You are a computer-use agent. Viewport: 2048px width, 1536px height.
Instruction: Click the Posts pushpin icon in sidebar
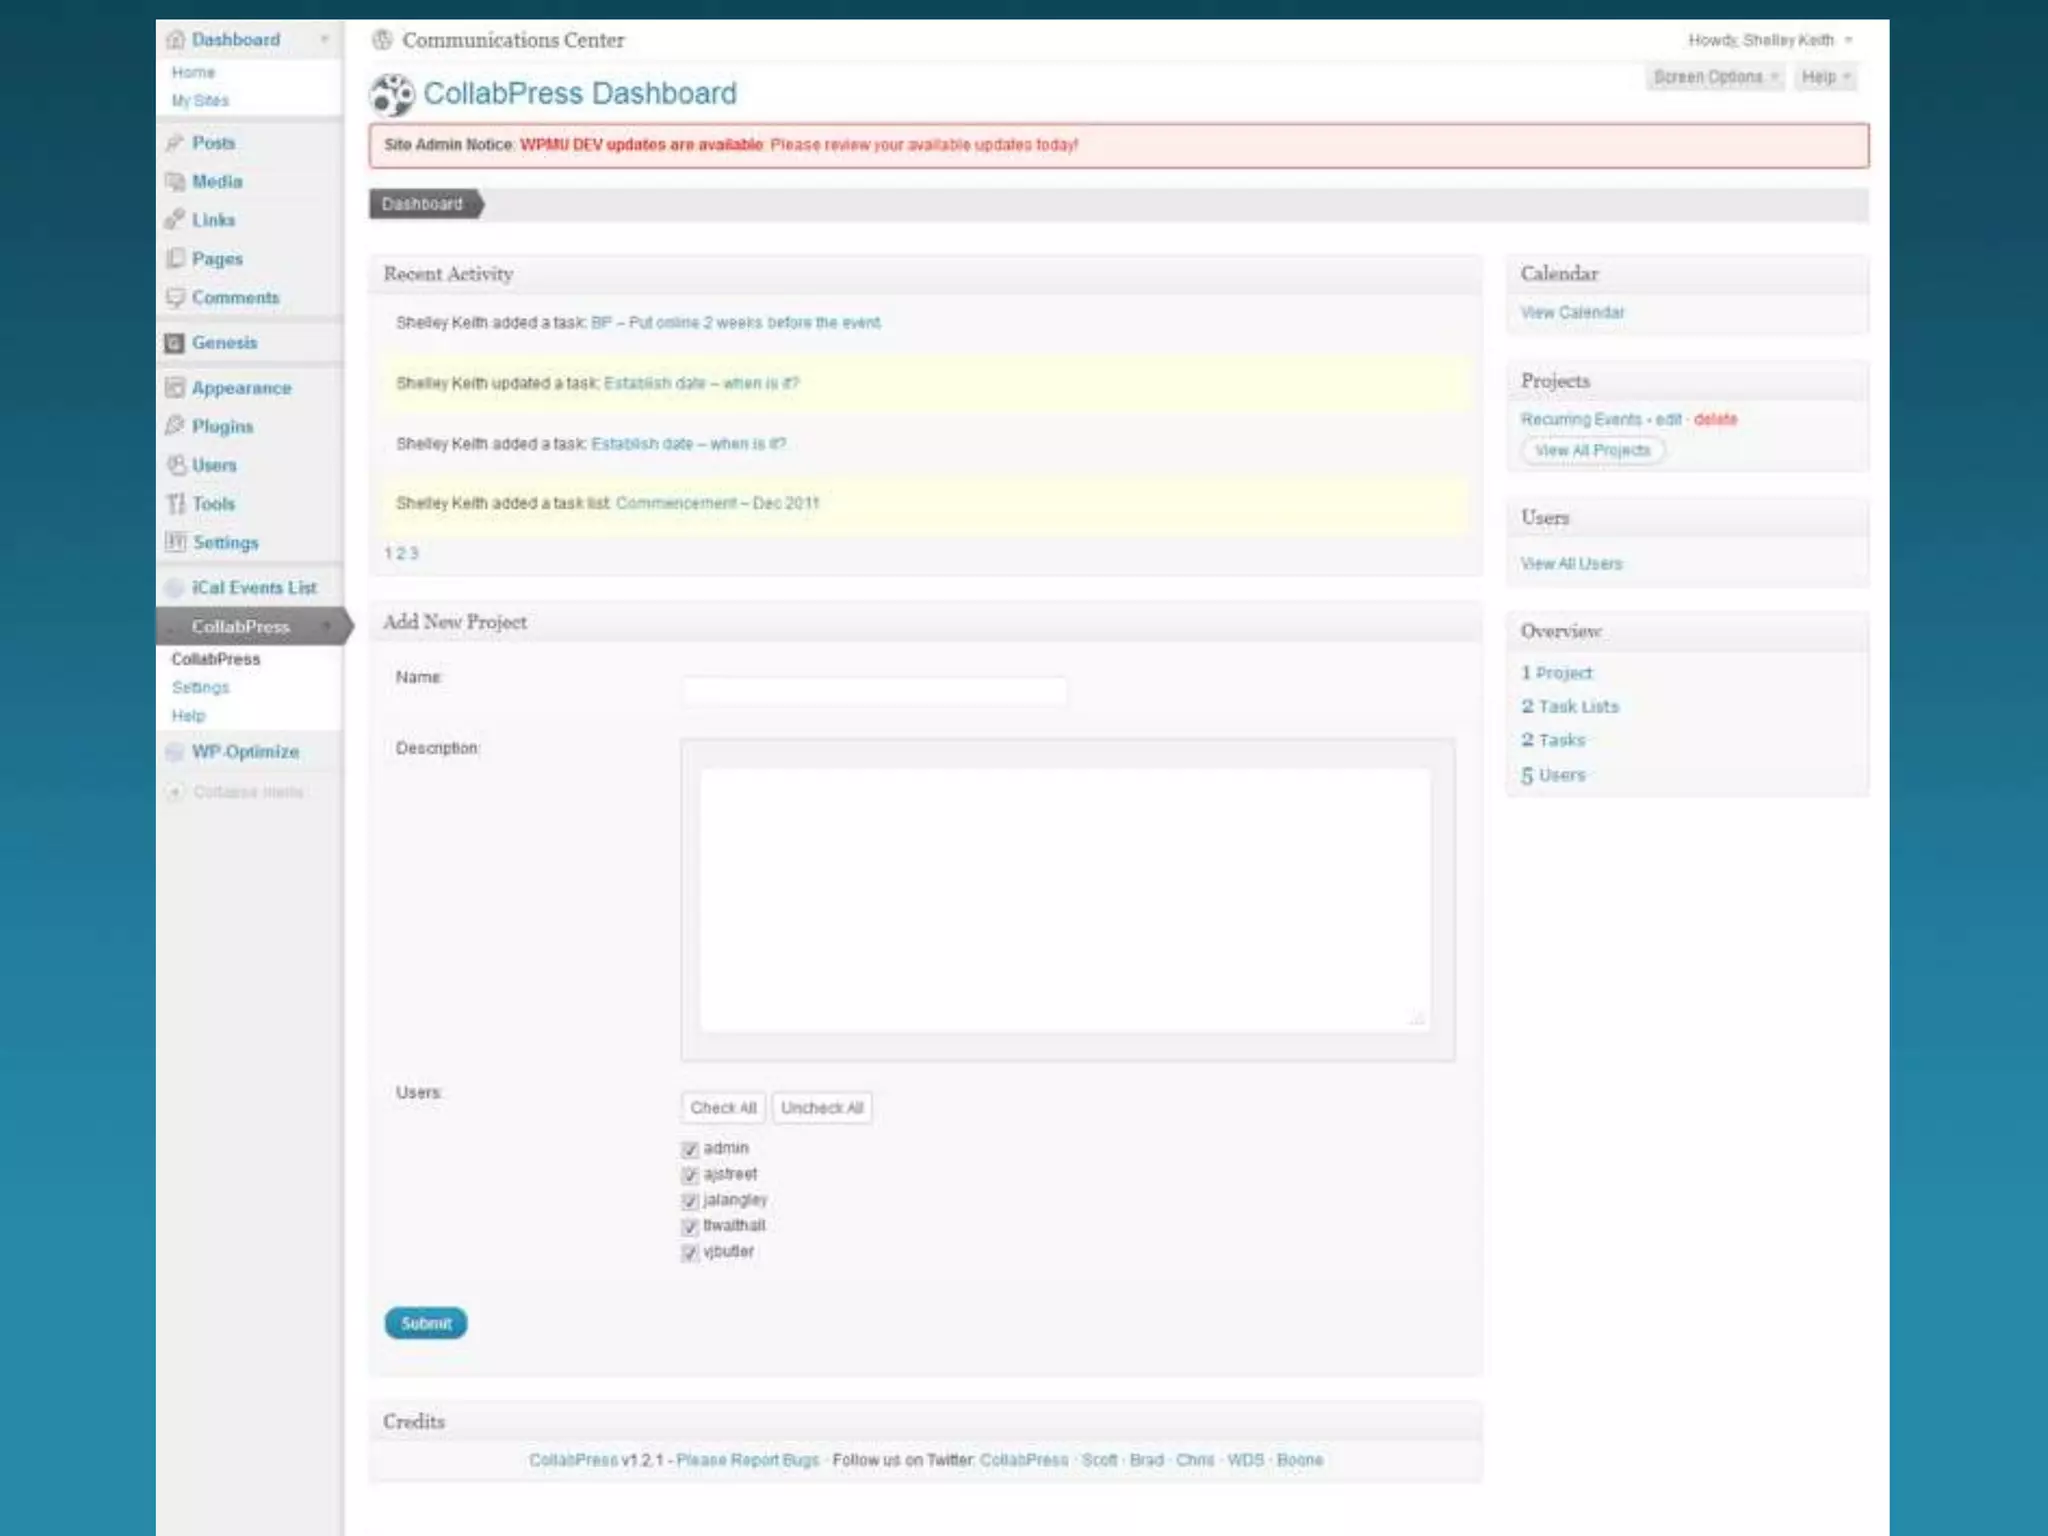click(x=175, y=143)
